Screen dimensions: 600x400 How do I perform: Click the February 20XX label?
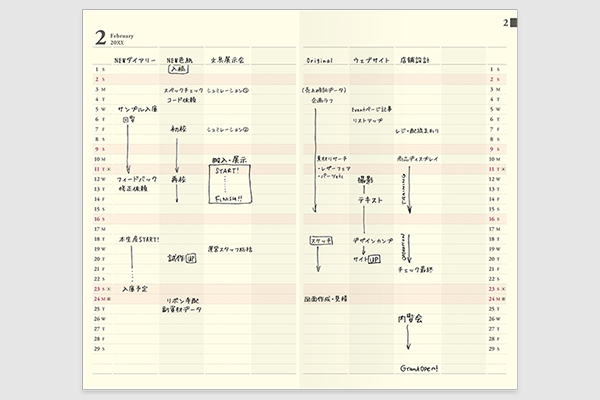tap(121, 37)
